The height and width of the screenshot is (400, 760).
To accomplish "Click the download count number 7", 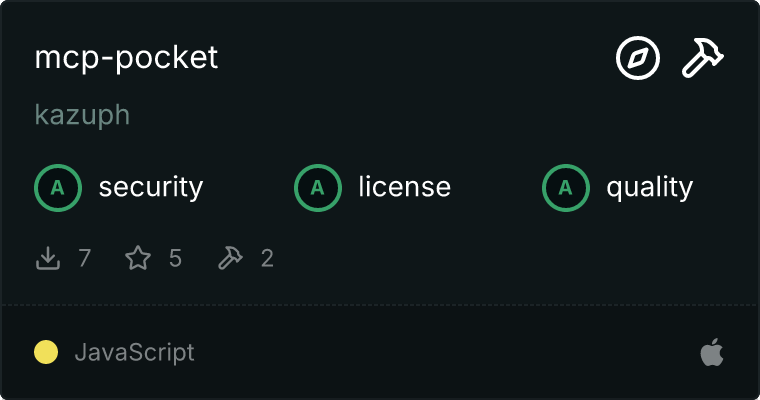I will 84,259.
